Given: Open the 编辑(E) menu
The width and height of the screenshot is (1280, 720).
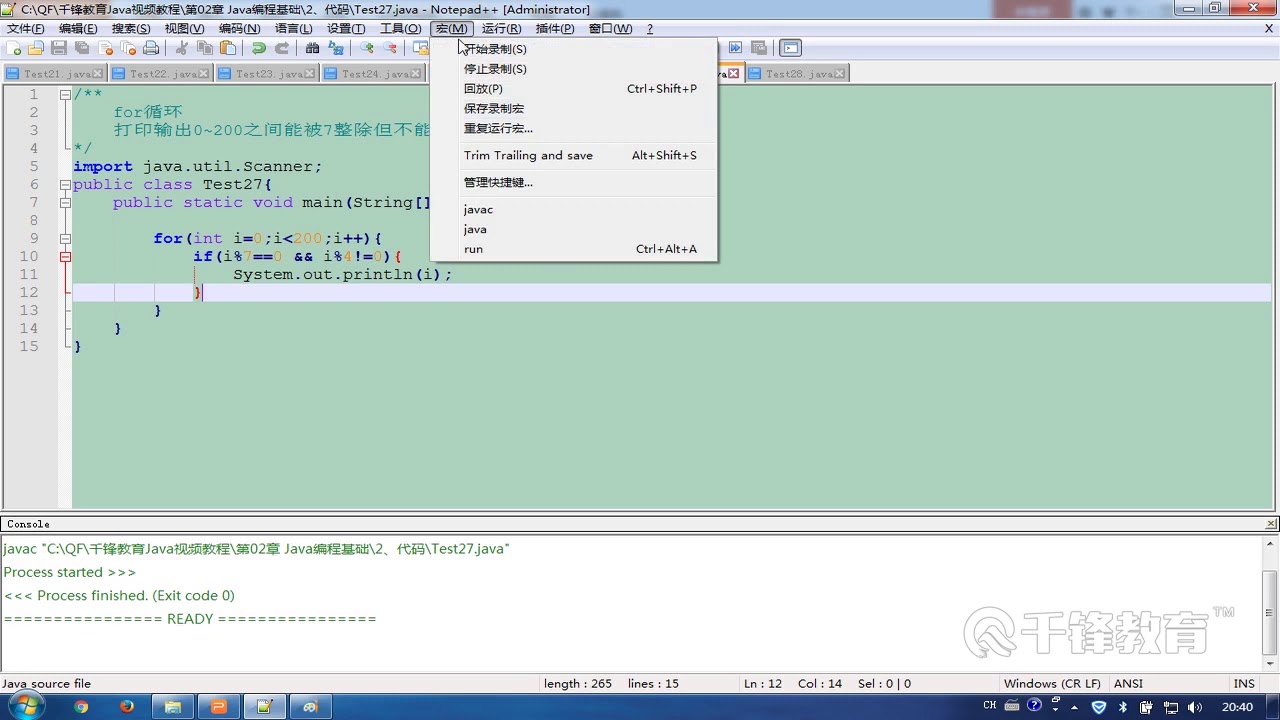Looking at the screenshot, I should (78, 29).
